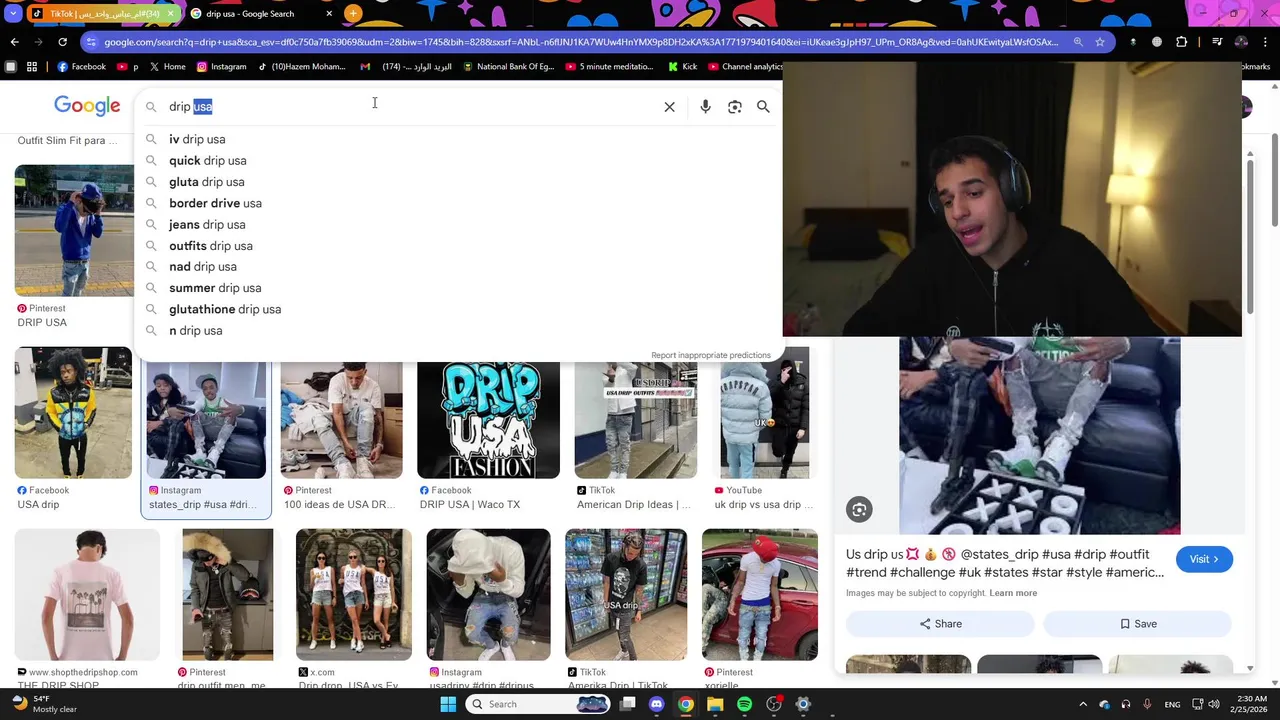Open x.com Drip drop USA thumbnail
The width and height of the screenshot is (1280, 720).
click(x=354, y=595)
